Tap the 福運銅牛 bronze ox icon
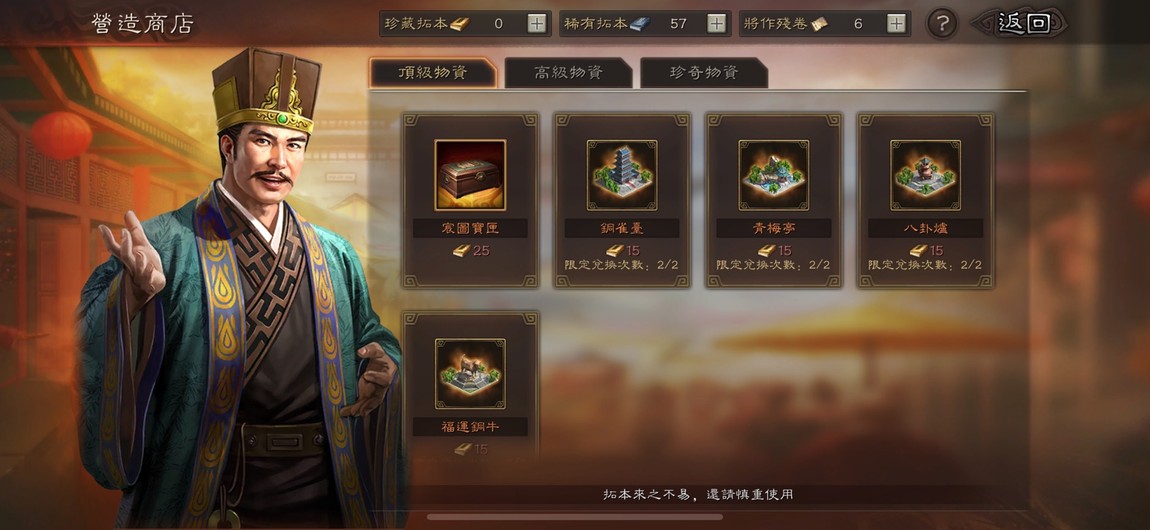 470,374
